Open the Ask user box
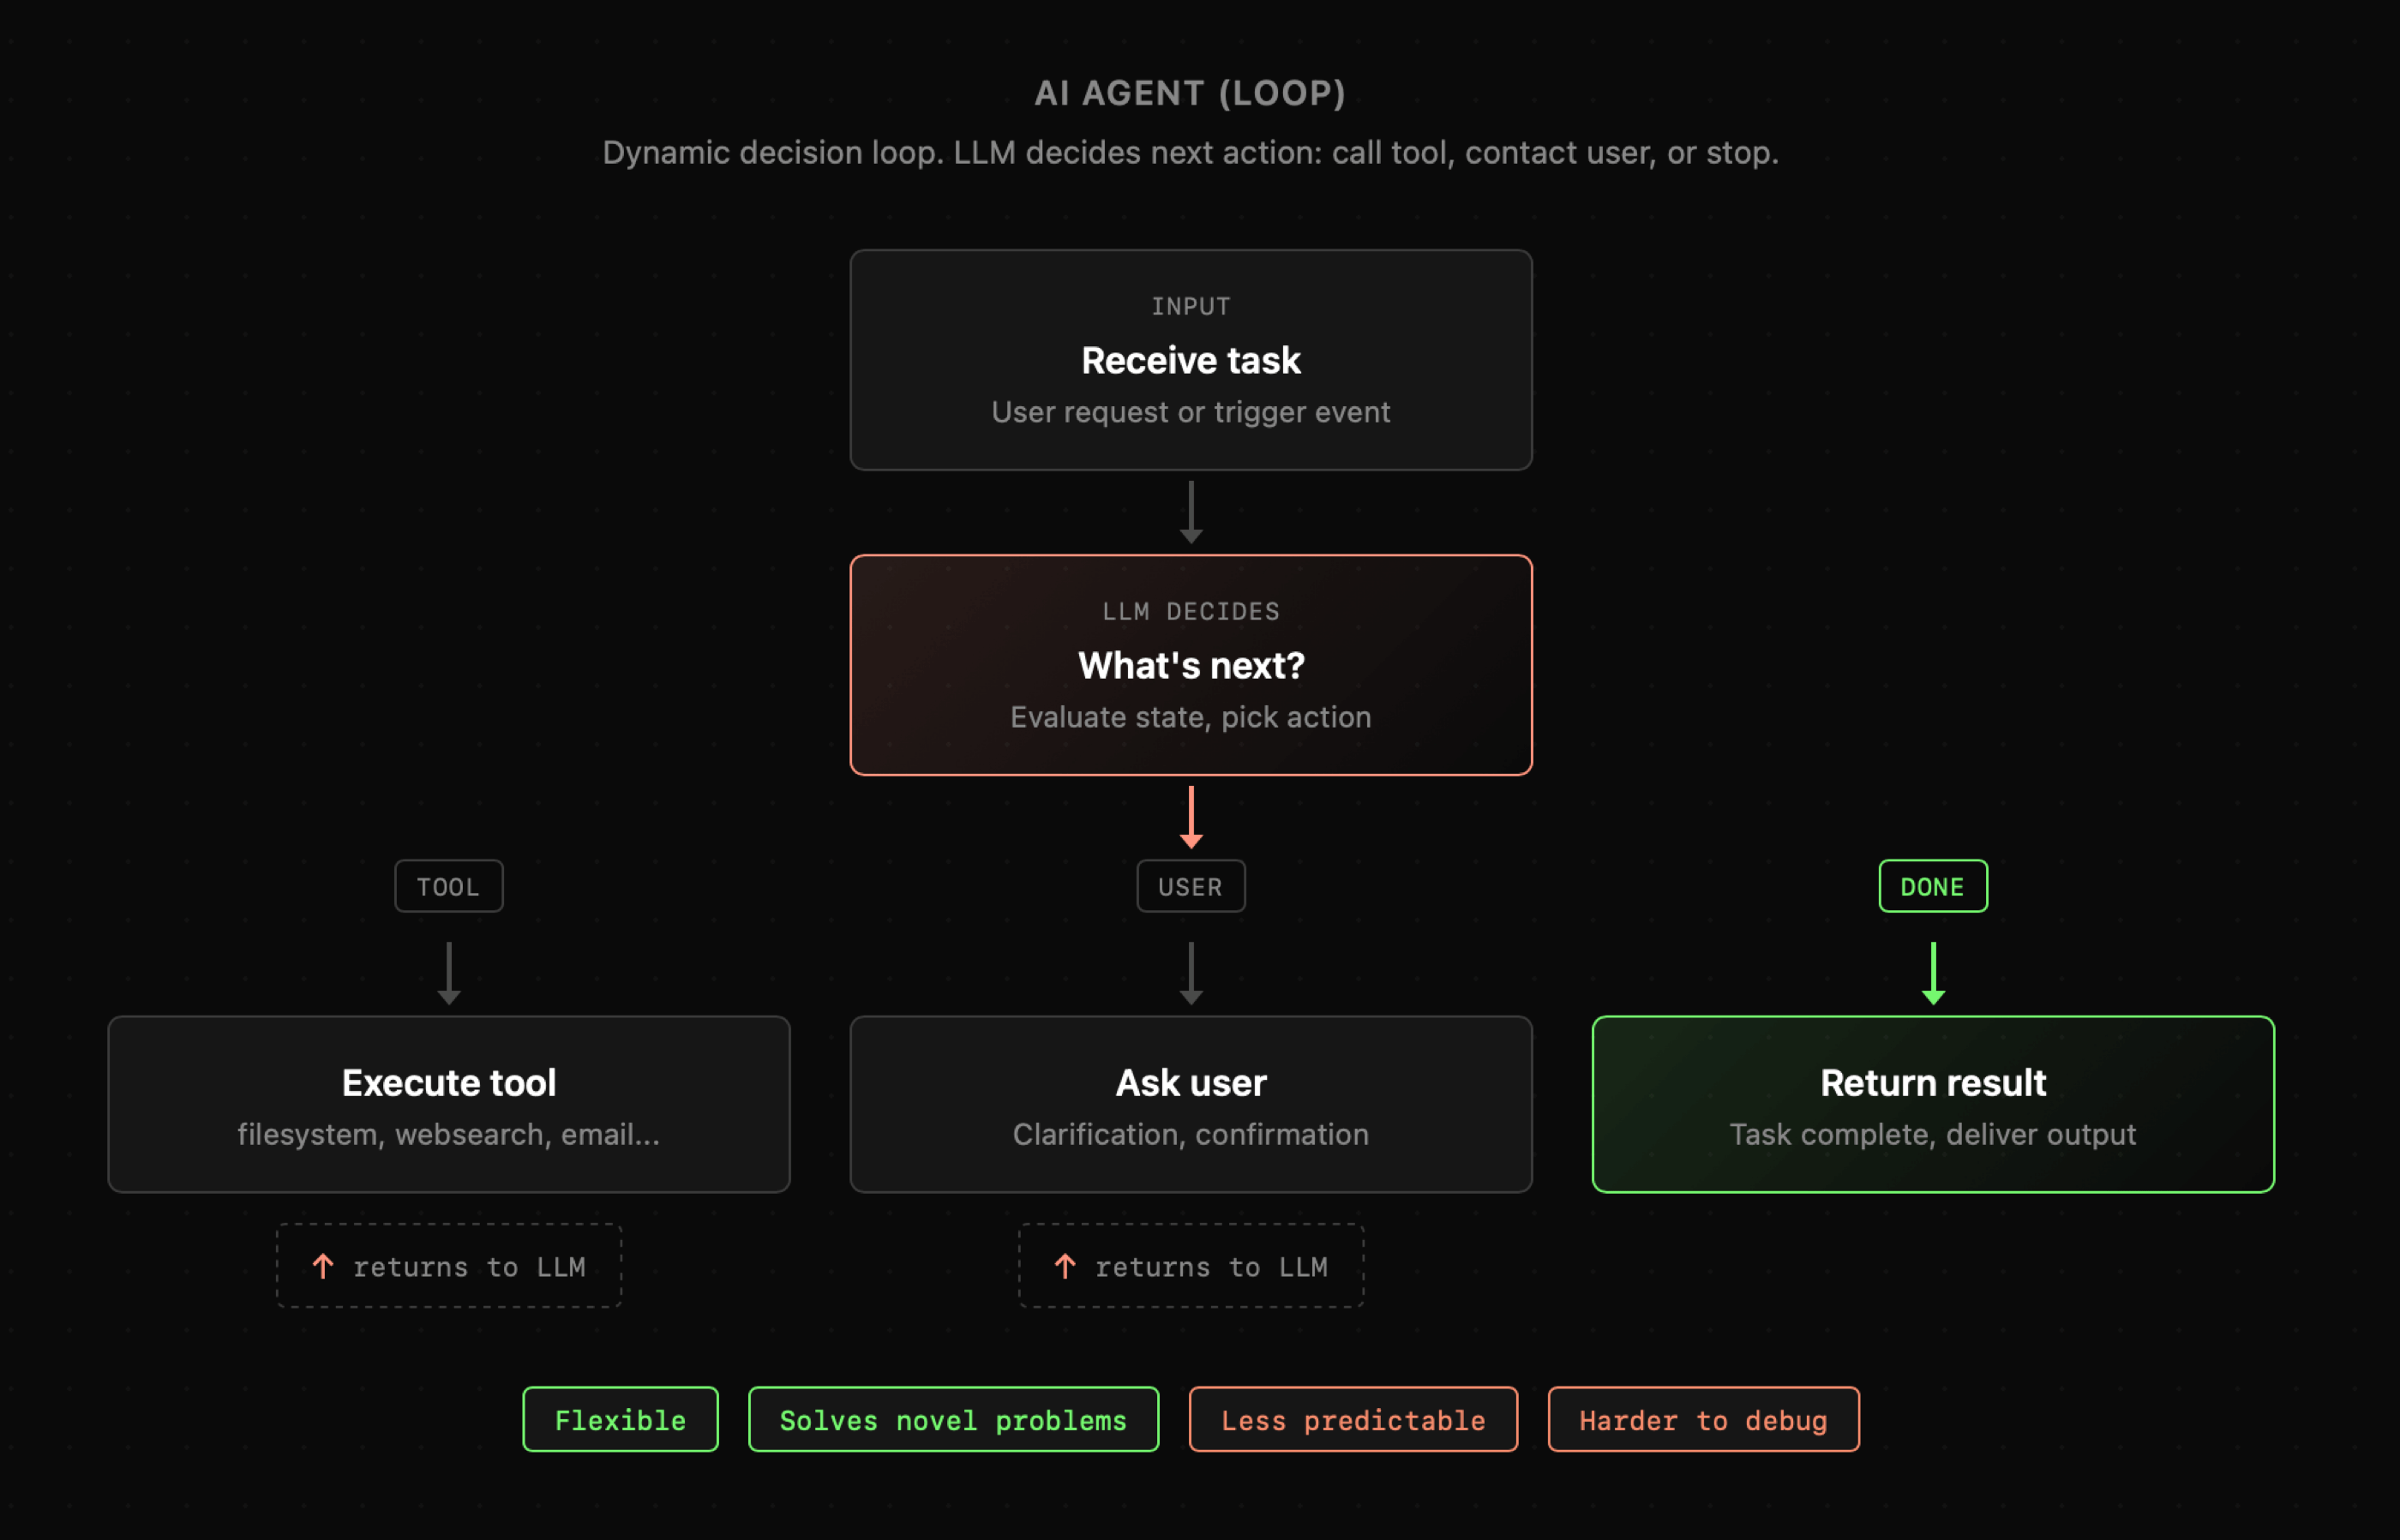The width and height of the screenshot is (2400, 1540). point(1190,1104)
